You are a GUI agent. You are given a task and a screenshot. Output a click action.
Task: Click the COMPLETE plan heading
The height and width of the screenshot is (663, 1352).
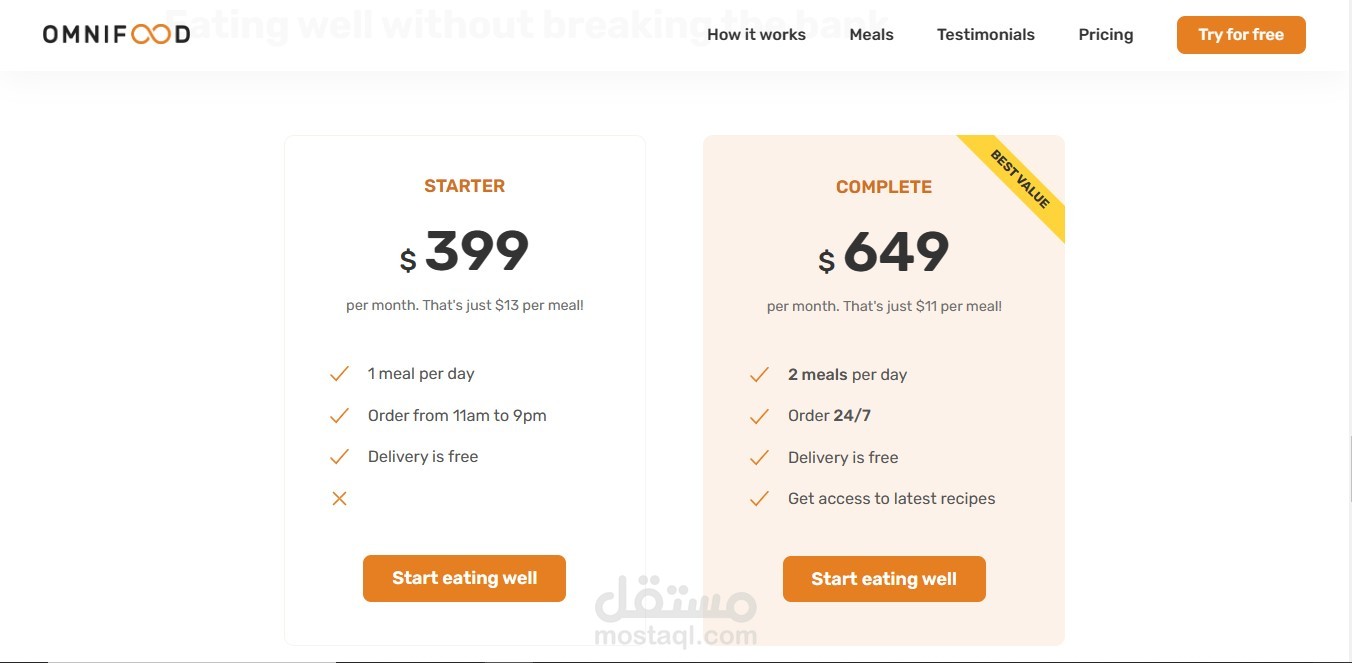(x=884, y=187)
